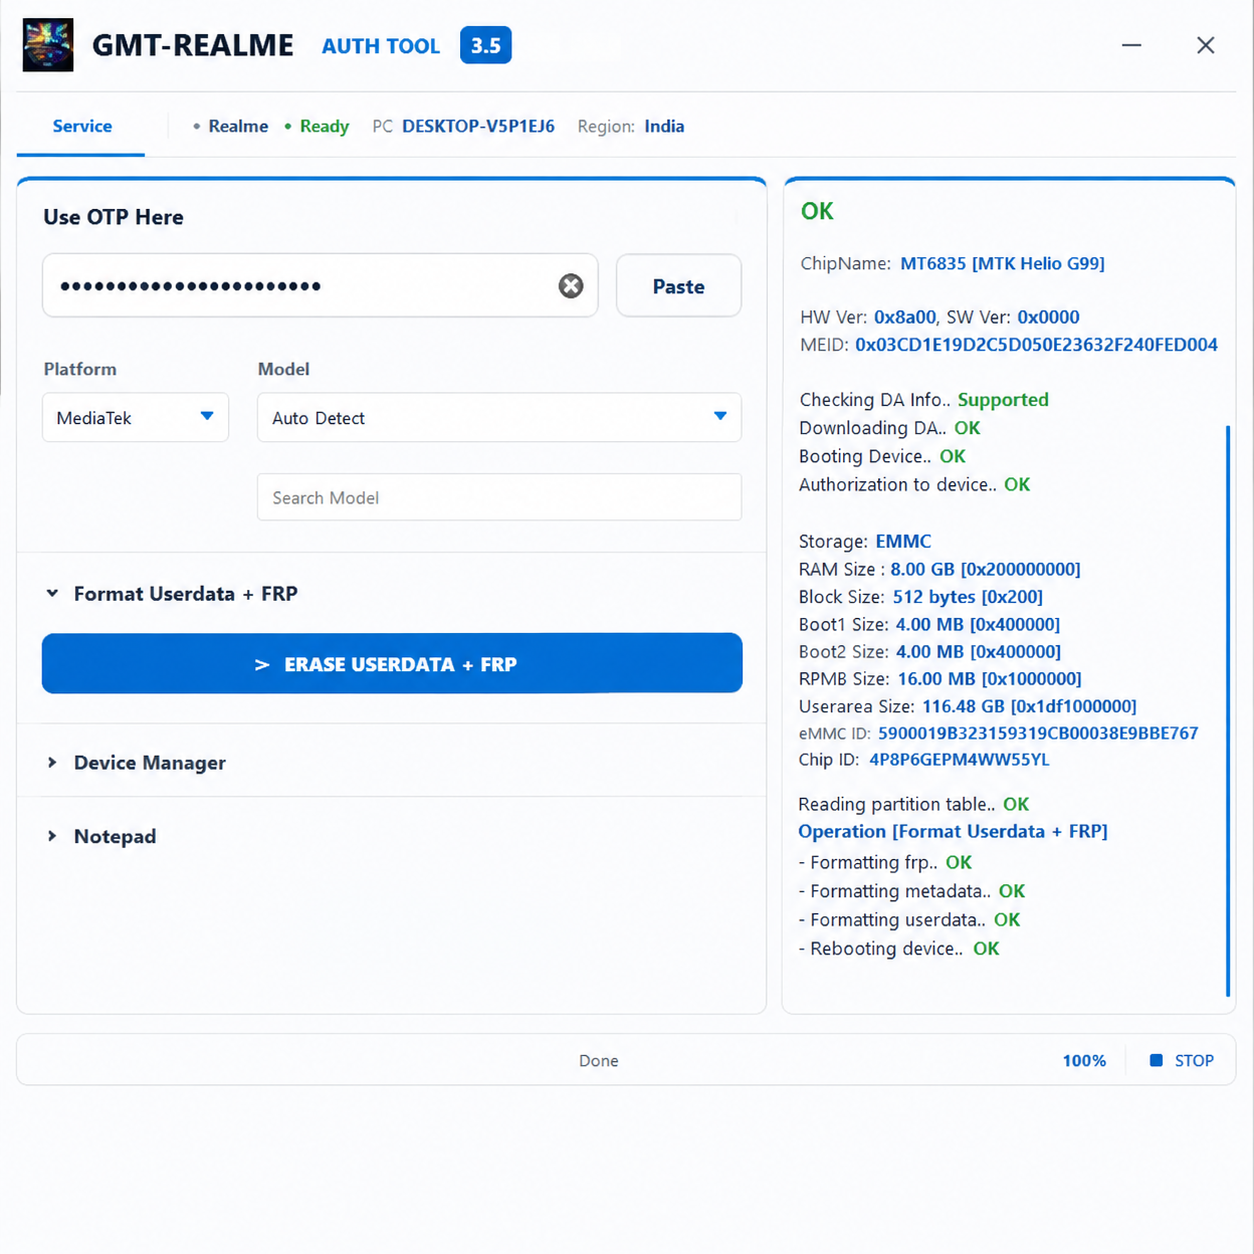This screenshot has width=1254, height=1254.
Task: Click the Realme status indicator
Action: point(231,126)
